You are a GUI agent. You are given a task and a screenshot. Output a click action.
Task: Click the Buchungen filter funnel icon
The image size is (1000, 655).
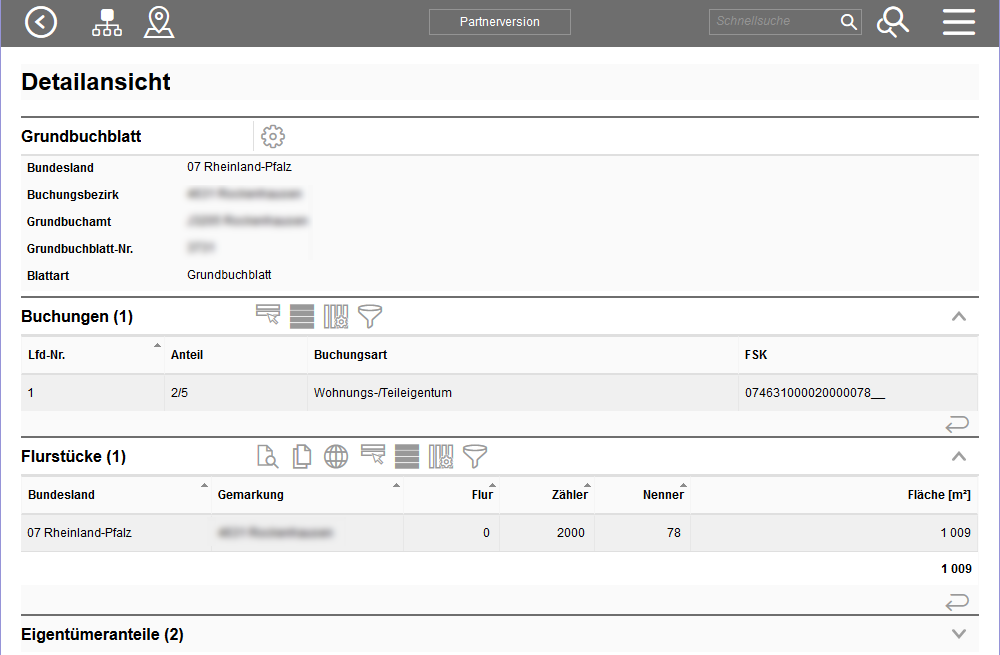coord(370,317)
